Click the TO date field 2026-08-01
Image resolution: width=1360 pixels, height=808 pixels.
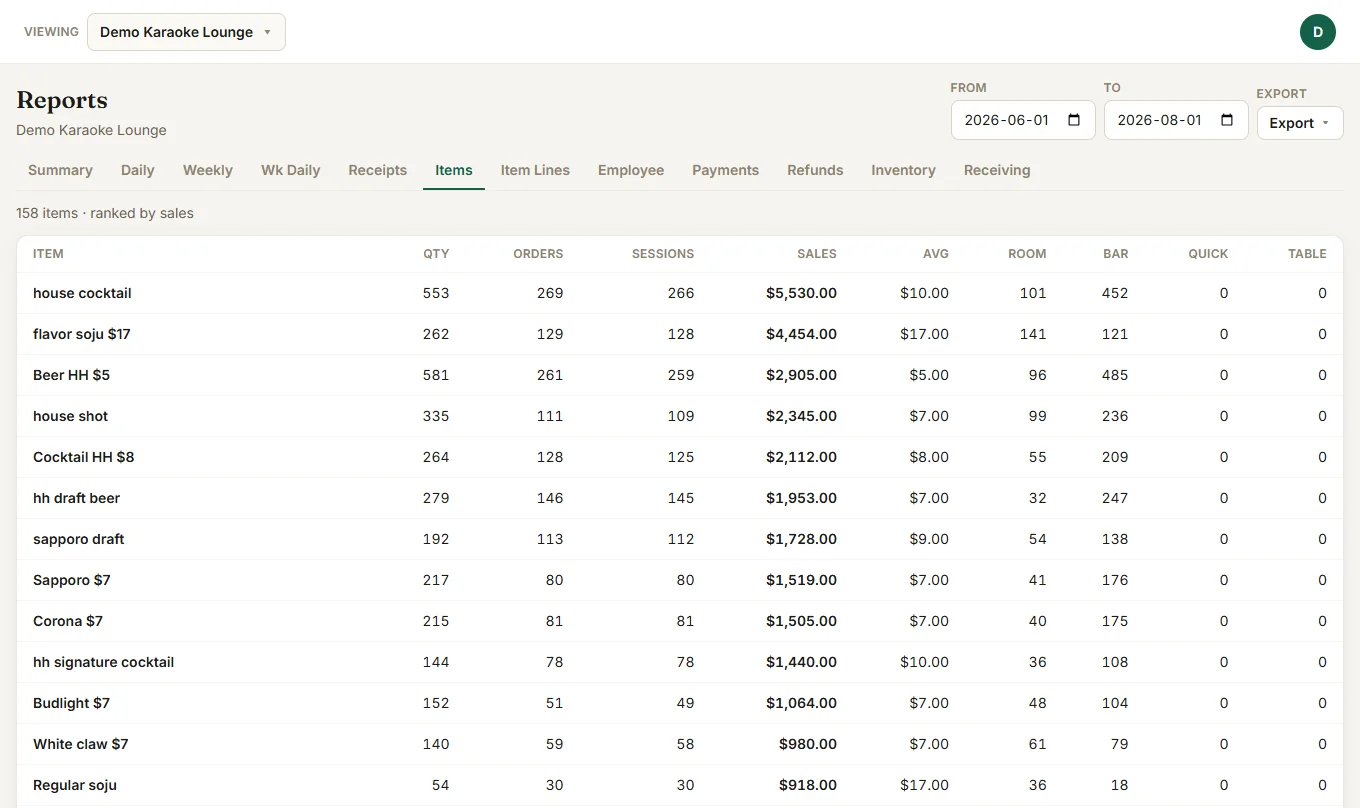(1176, 120)
